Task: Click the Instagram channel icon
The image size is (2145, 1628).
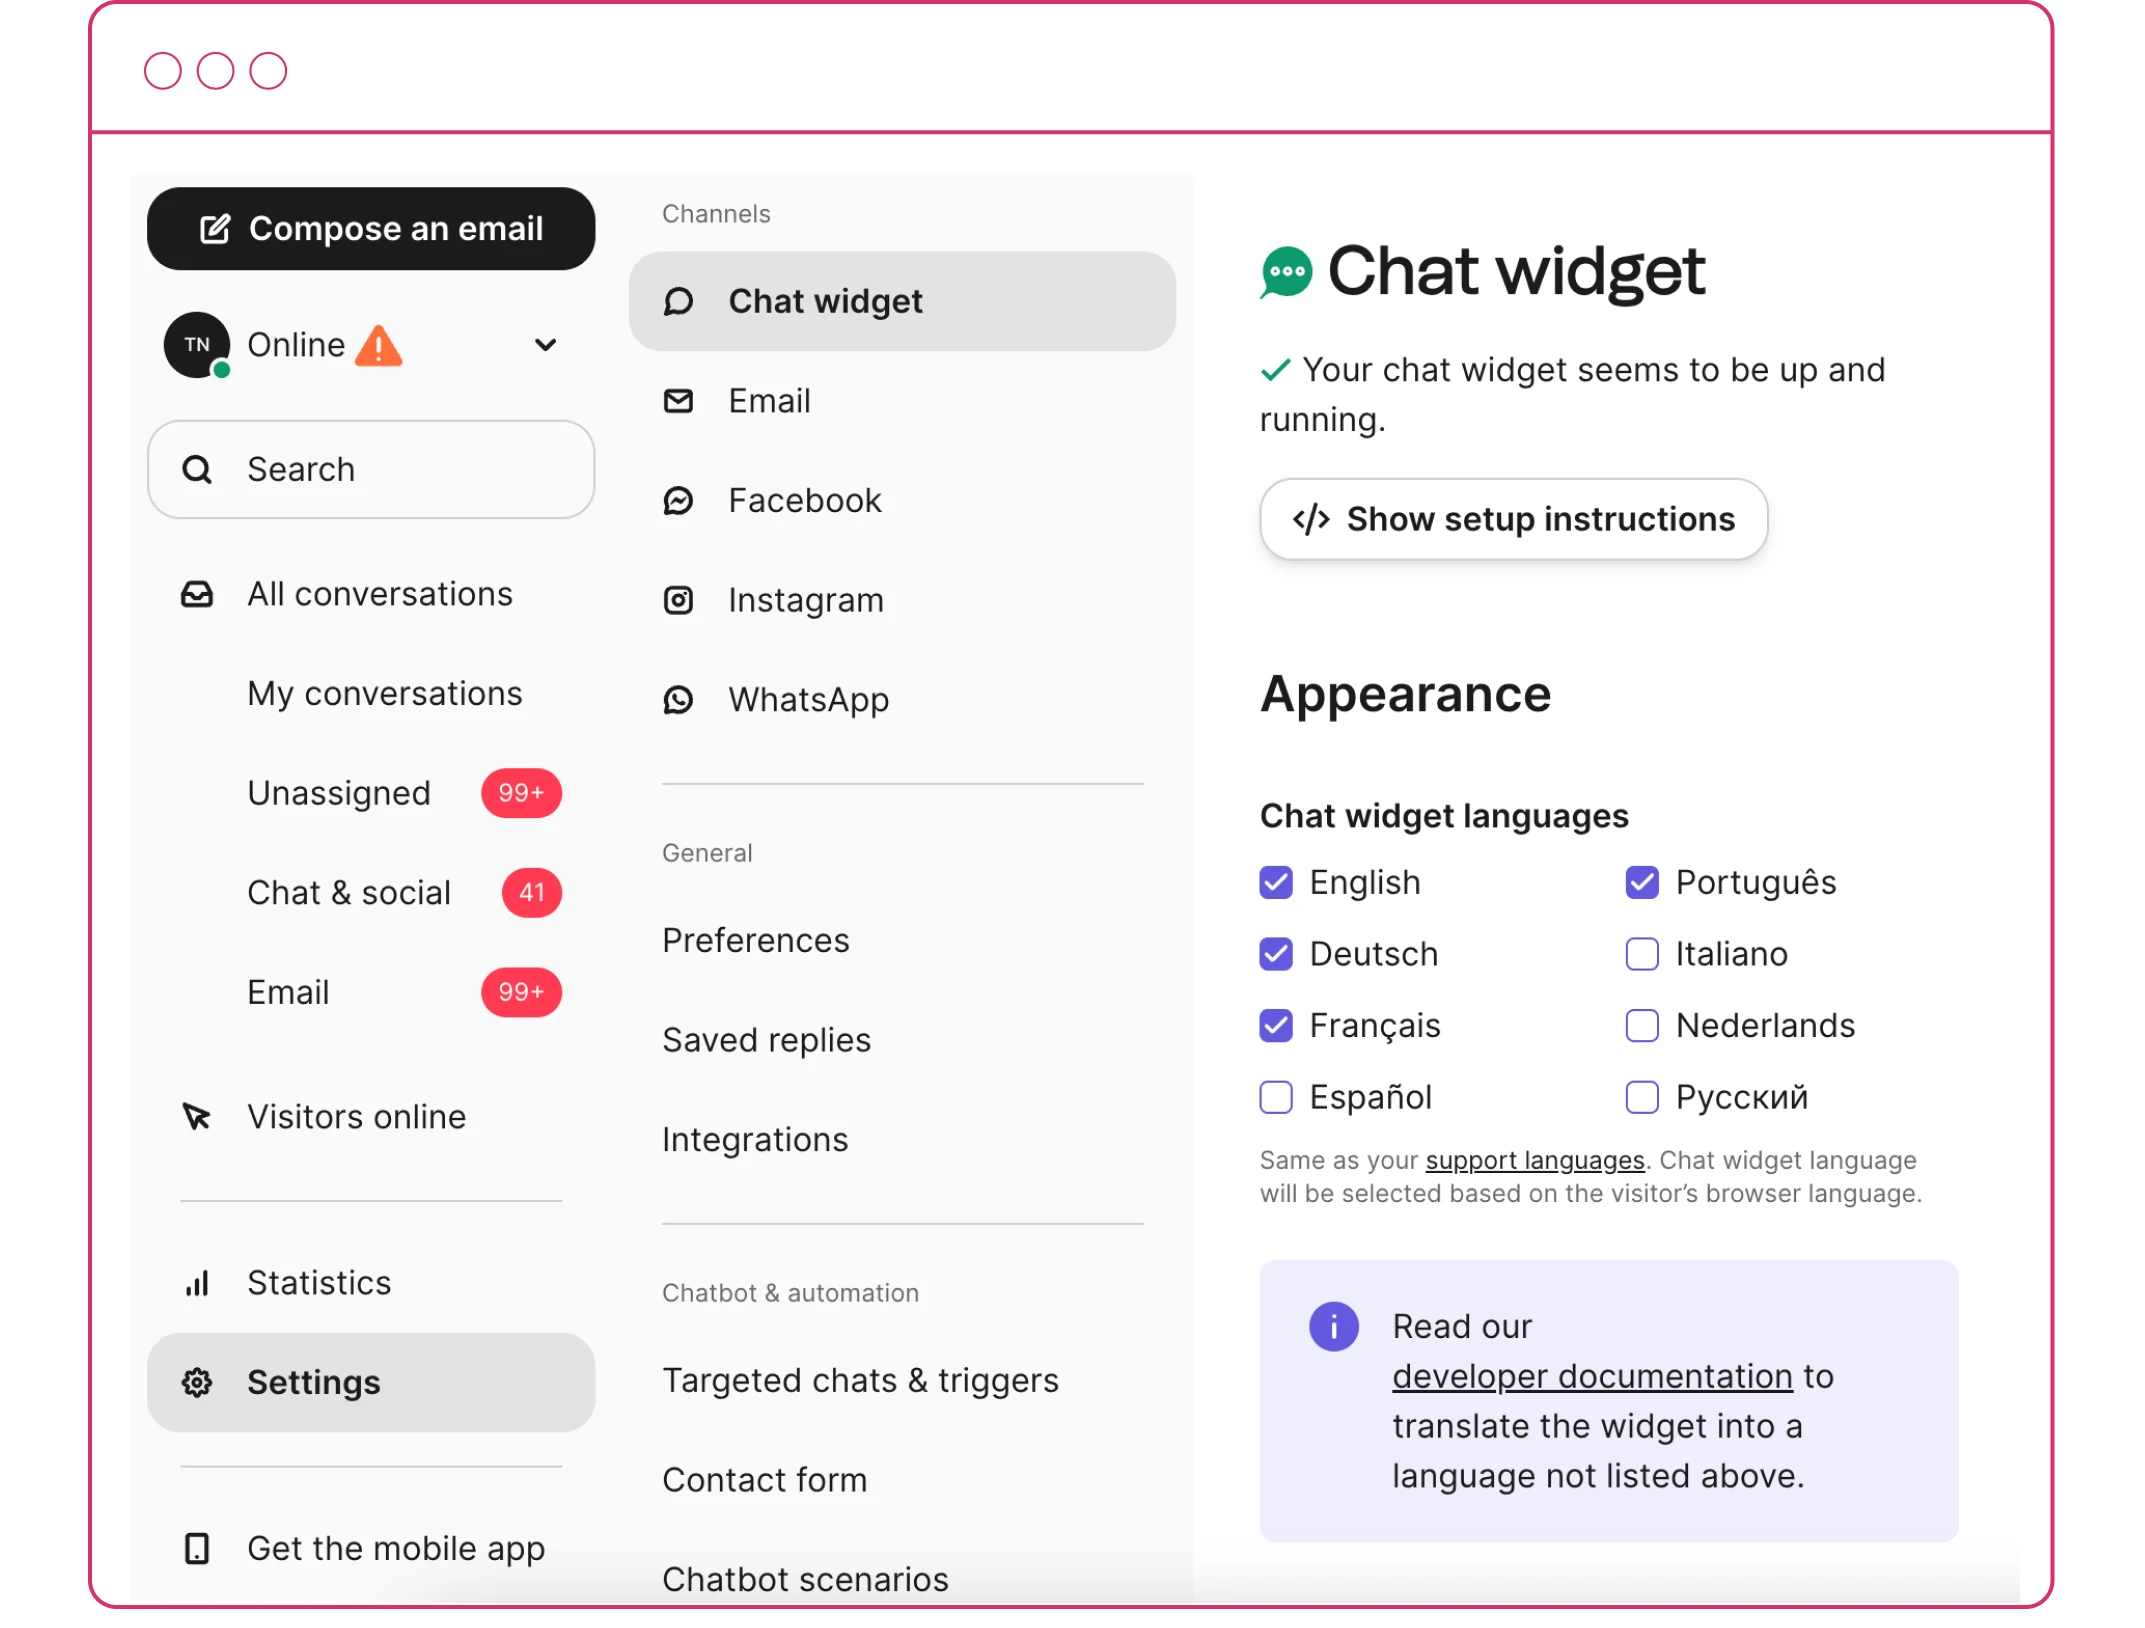Action: pyautogui.click(x=678, y=600)
